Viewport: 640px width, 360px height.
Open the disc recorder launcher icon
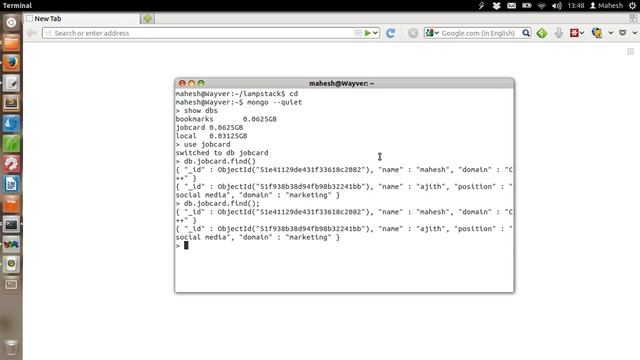click(11, 264)
